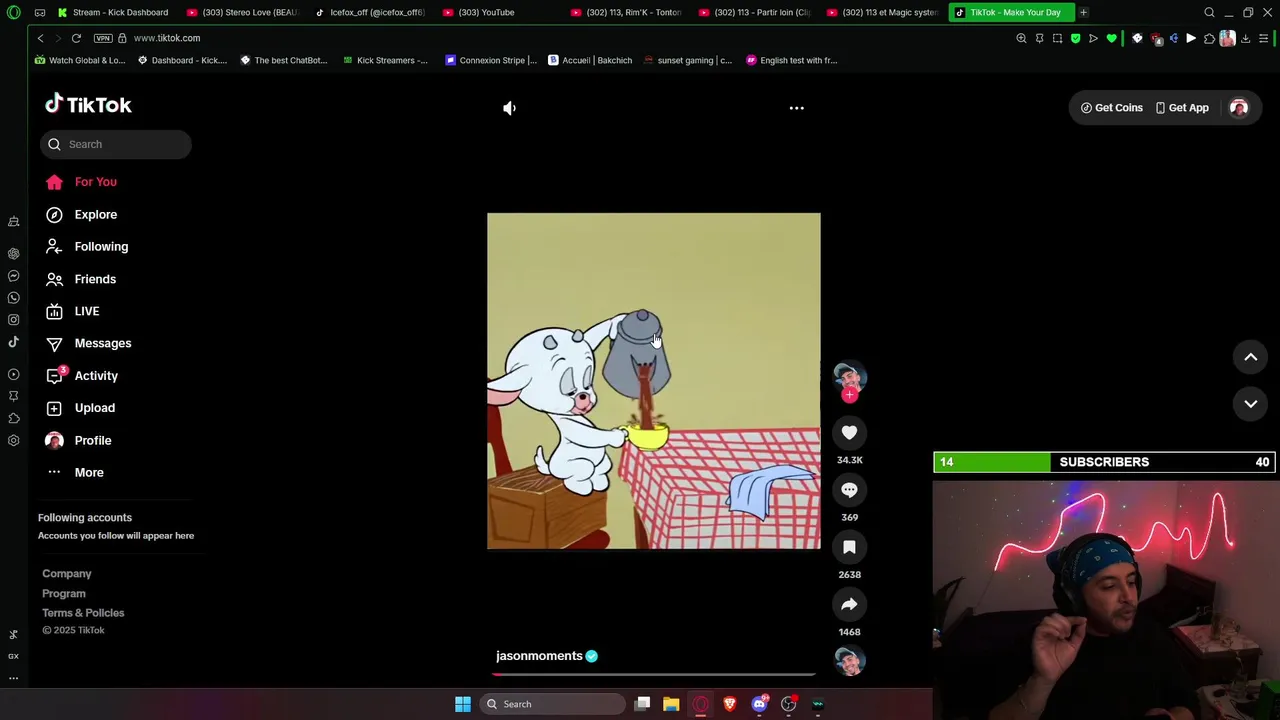Click the Get Coins button
Viewport: 1280px width, 720px height.
pos(1111,108)
